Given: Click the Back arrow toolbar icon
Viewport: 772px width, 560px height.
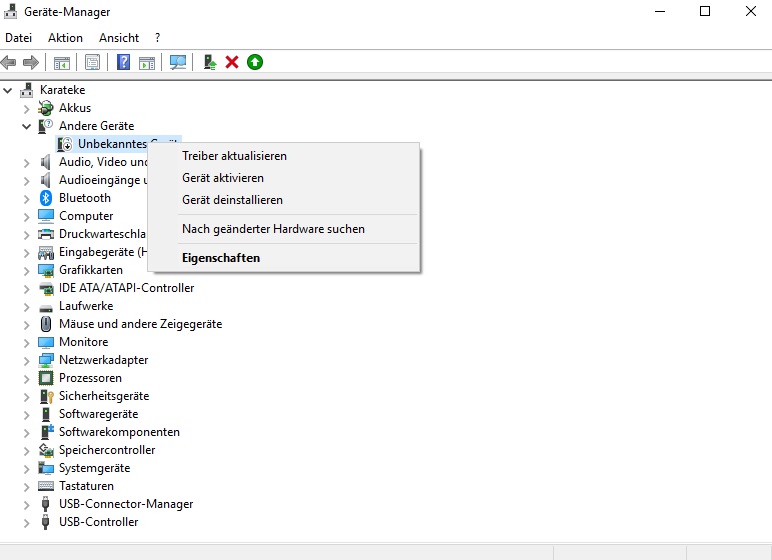Looking at the screenshot, I should point(8,63).
